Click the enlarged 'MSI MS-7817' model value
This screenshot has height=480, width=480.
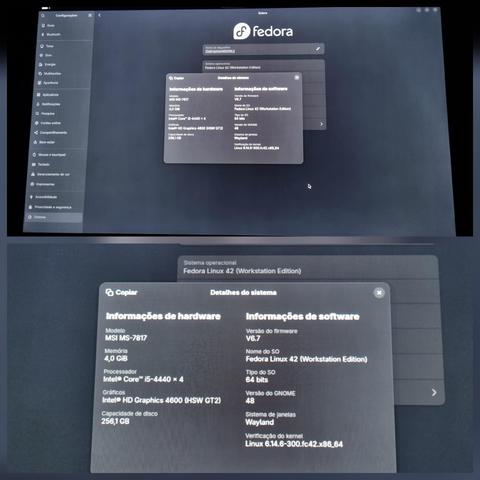coord(126,338)
